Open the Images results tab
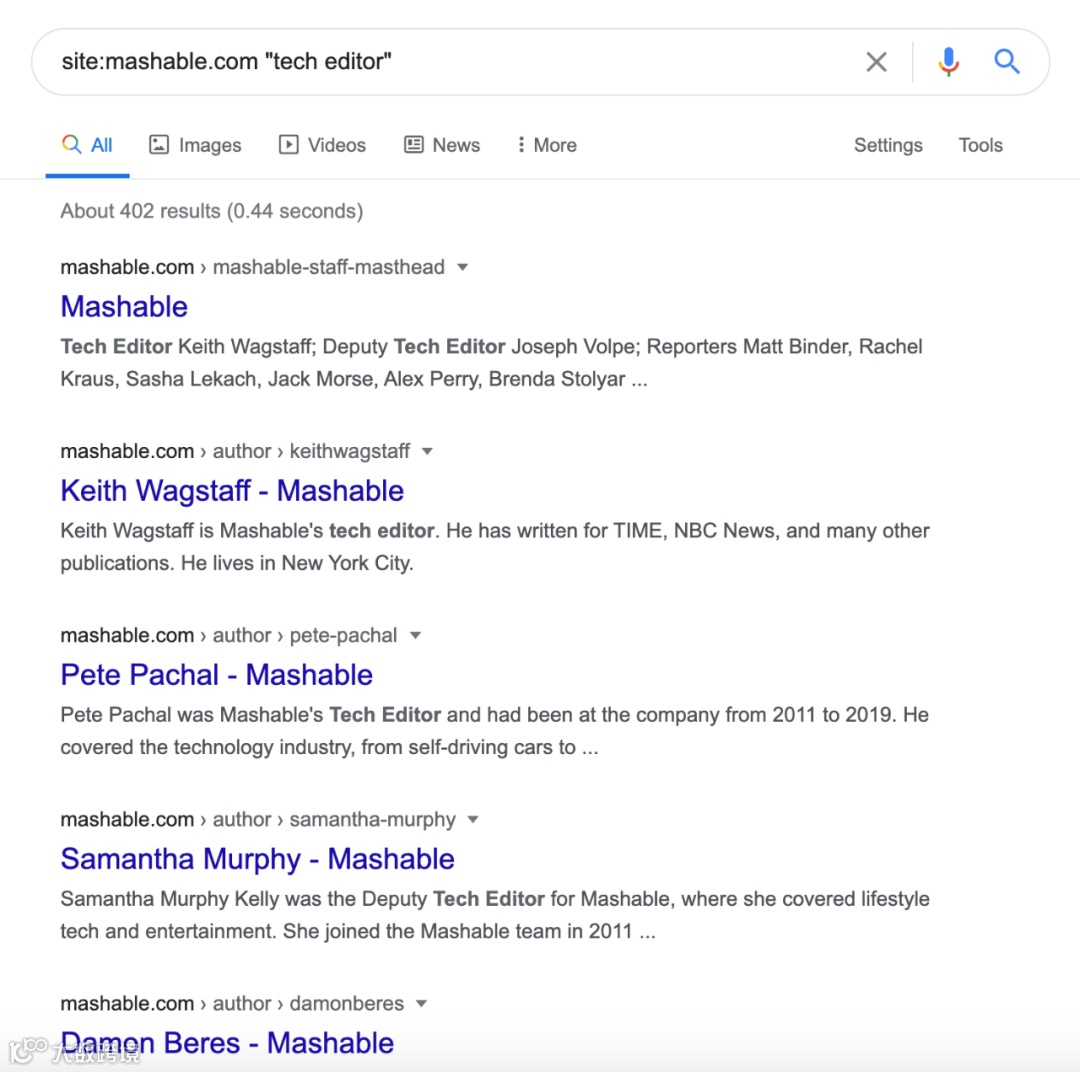The height and width of the screenshot is (1072, 1080). [x=196, y=145]
